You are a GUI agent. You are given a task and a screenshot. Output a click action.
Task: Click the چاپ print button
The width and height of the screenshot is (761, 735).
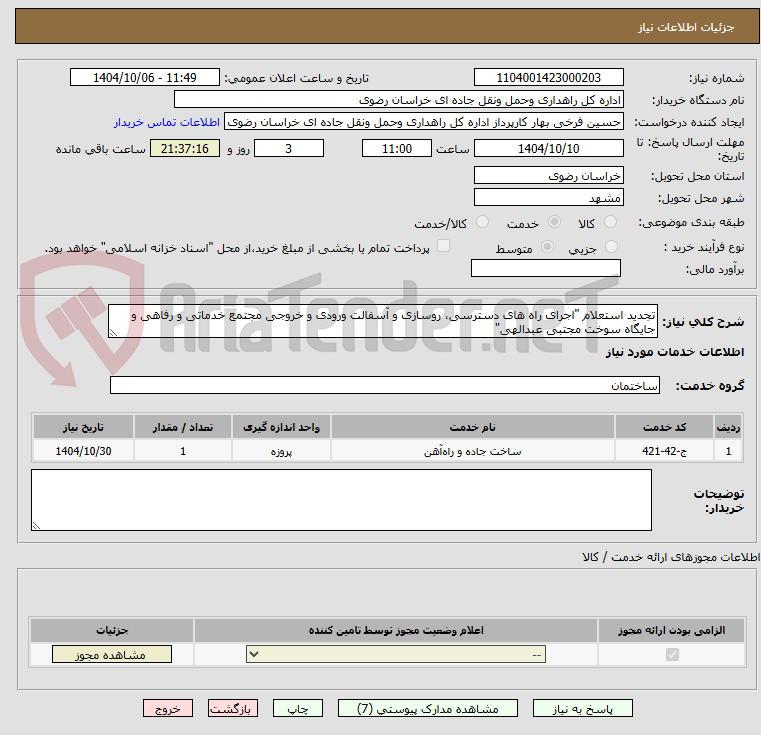[298, 708]
